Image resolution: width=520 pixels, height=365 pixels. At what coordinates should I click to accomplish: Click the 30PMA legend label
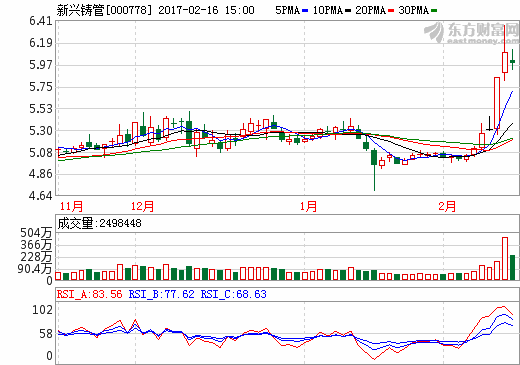pos(413,10)
